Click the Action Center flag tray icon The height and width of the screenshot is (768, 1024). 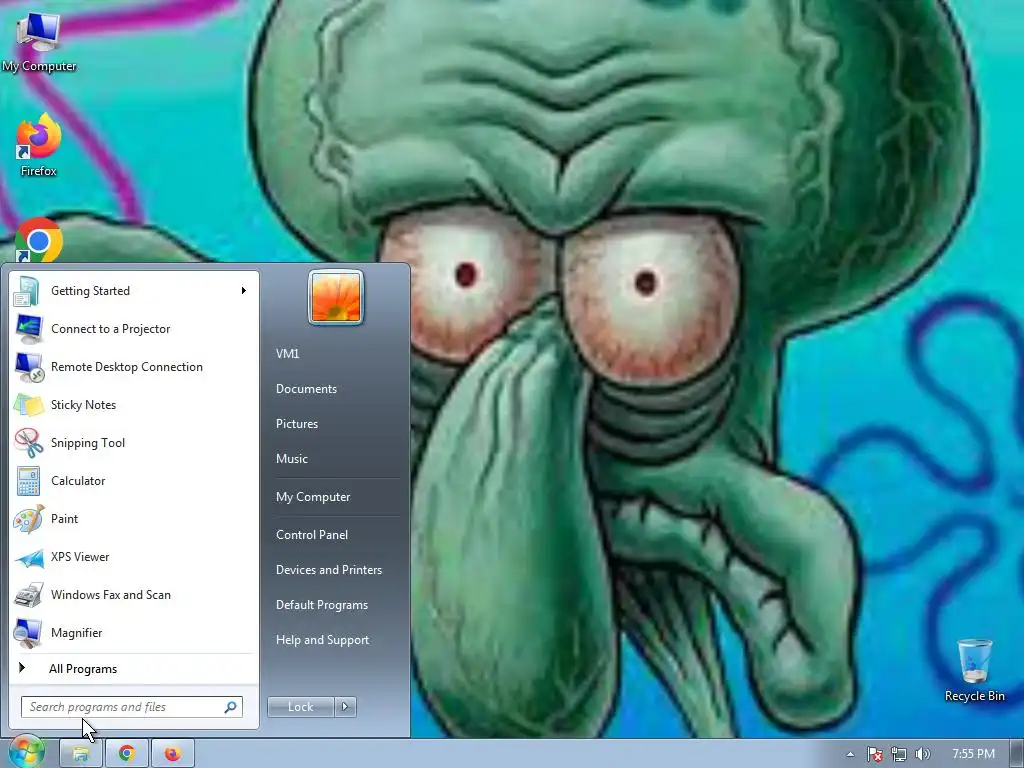(x=874, y=754)
